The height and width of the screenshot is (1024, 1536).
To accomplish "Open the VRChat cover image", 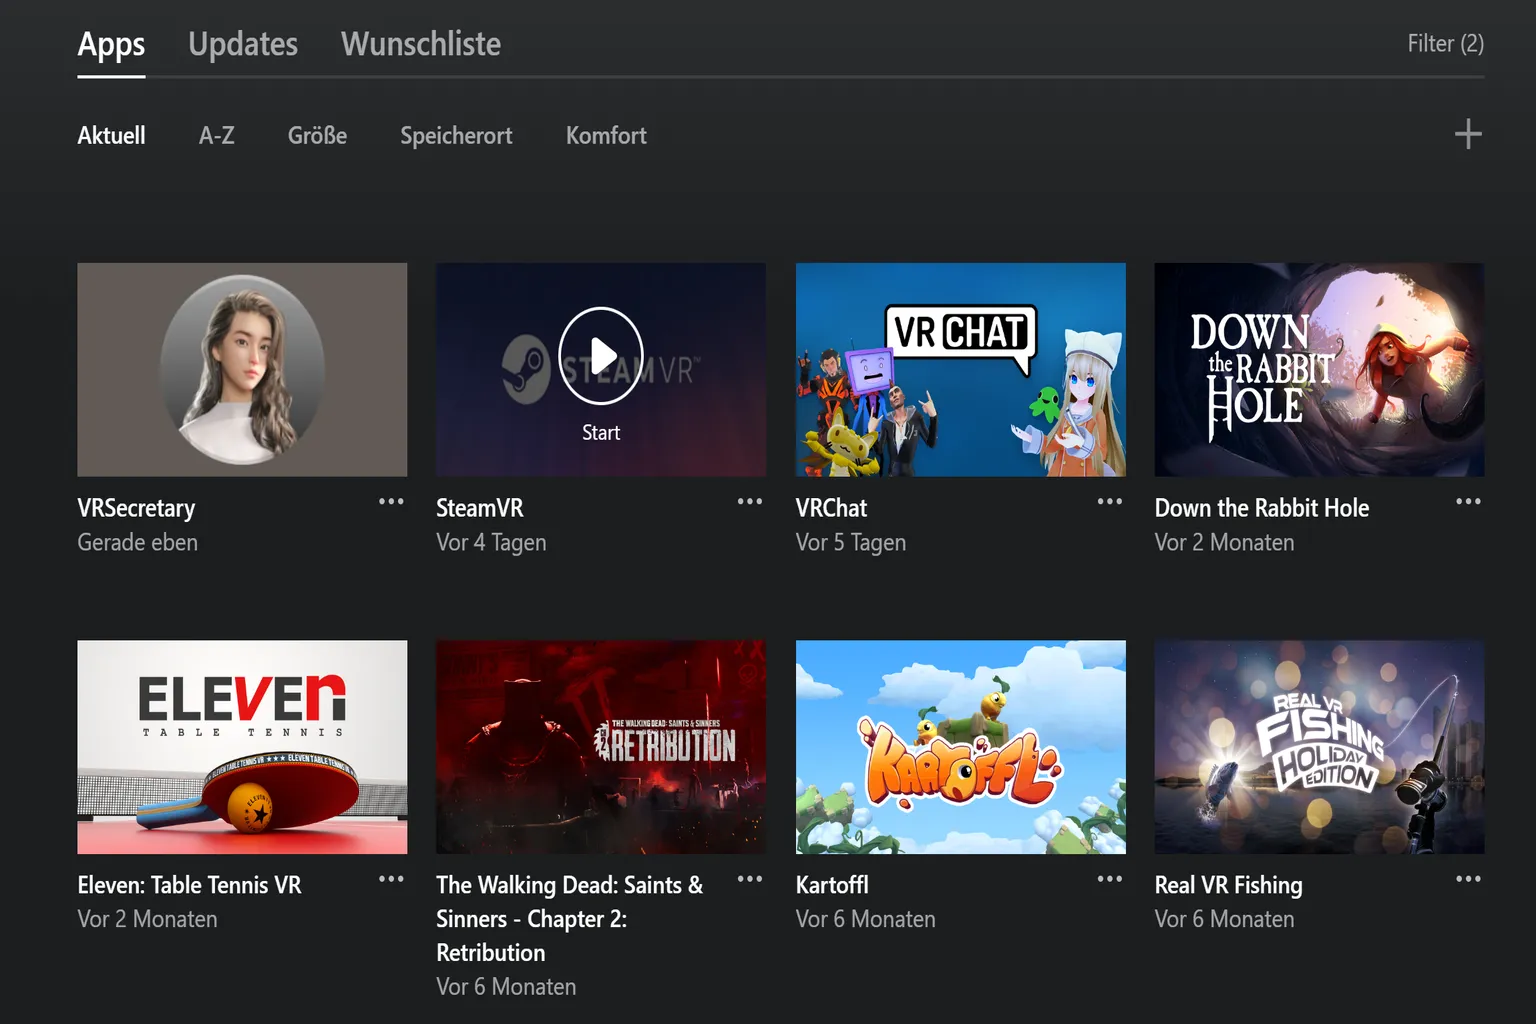I will pos(961,370).
